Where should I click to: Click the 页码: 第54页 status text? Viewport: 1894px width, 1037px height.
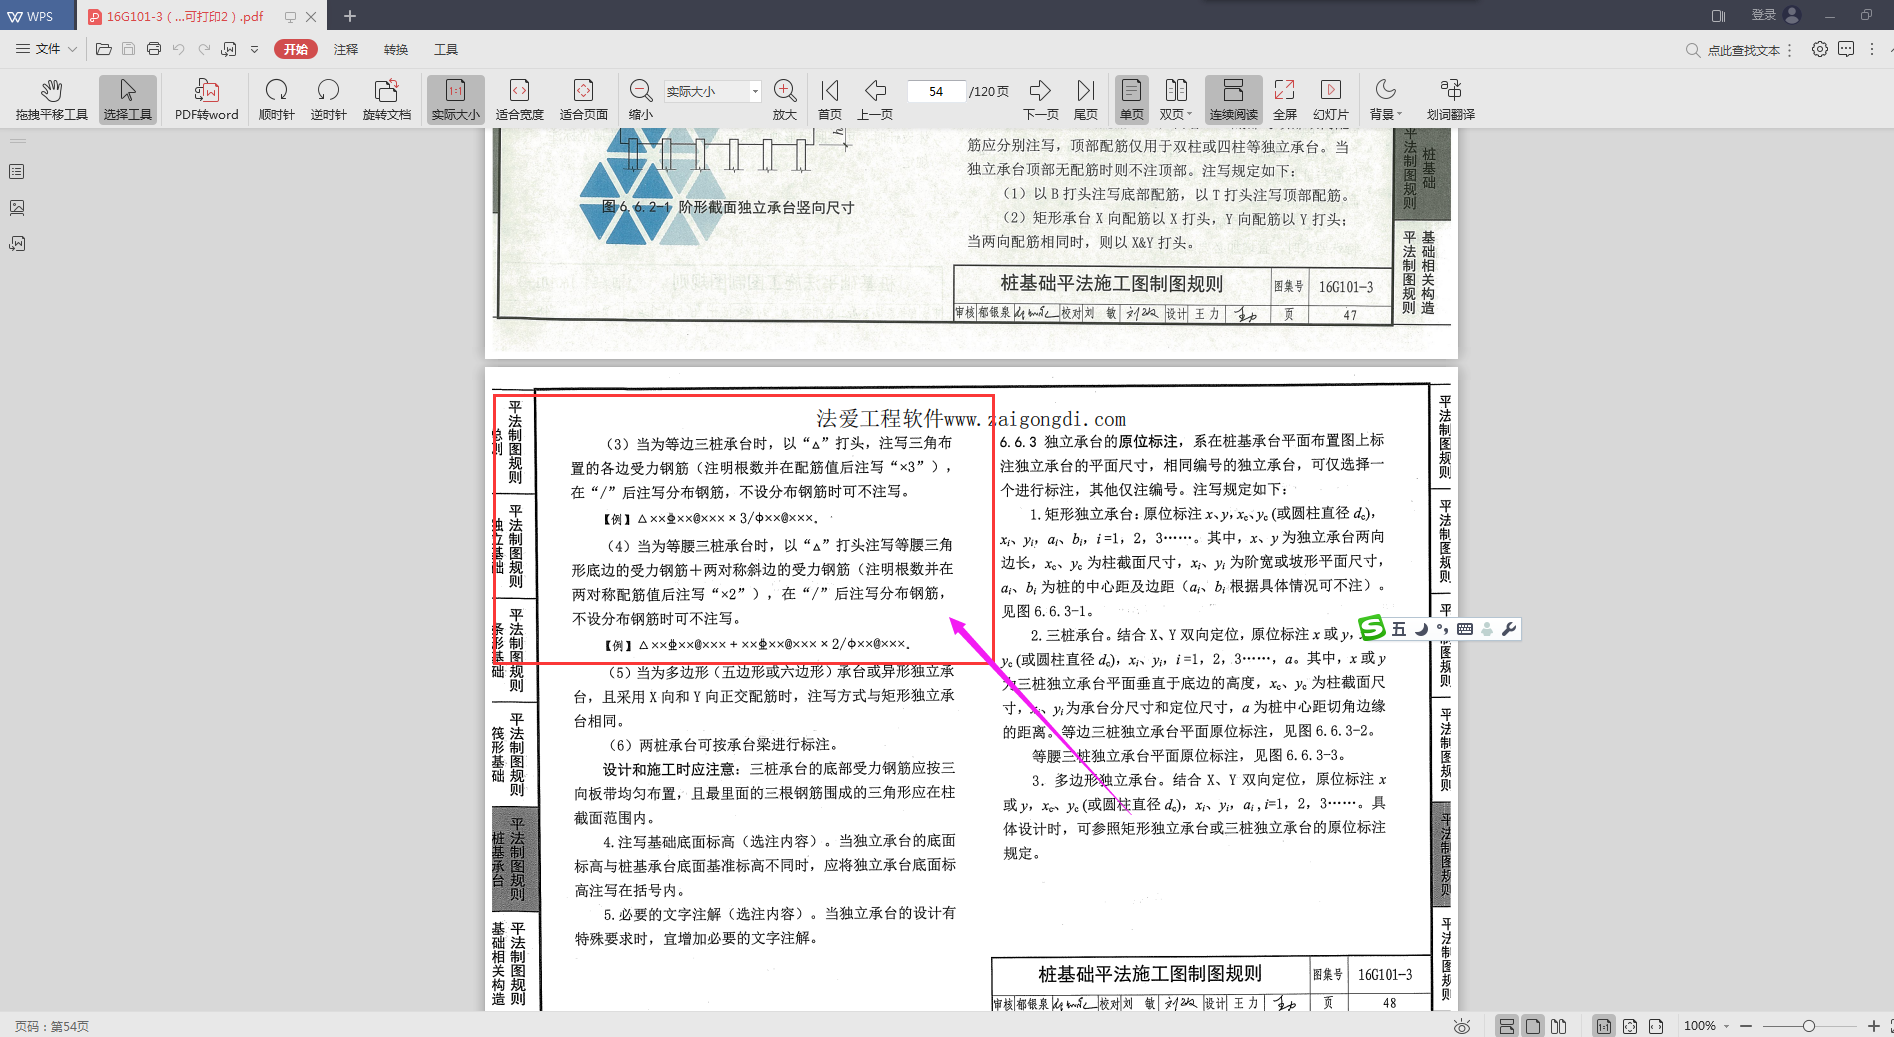point(52,1026)
